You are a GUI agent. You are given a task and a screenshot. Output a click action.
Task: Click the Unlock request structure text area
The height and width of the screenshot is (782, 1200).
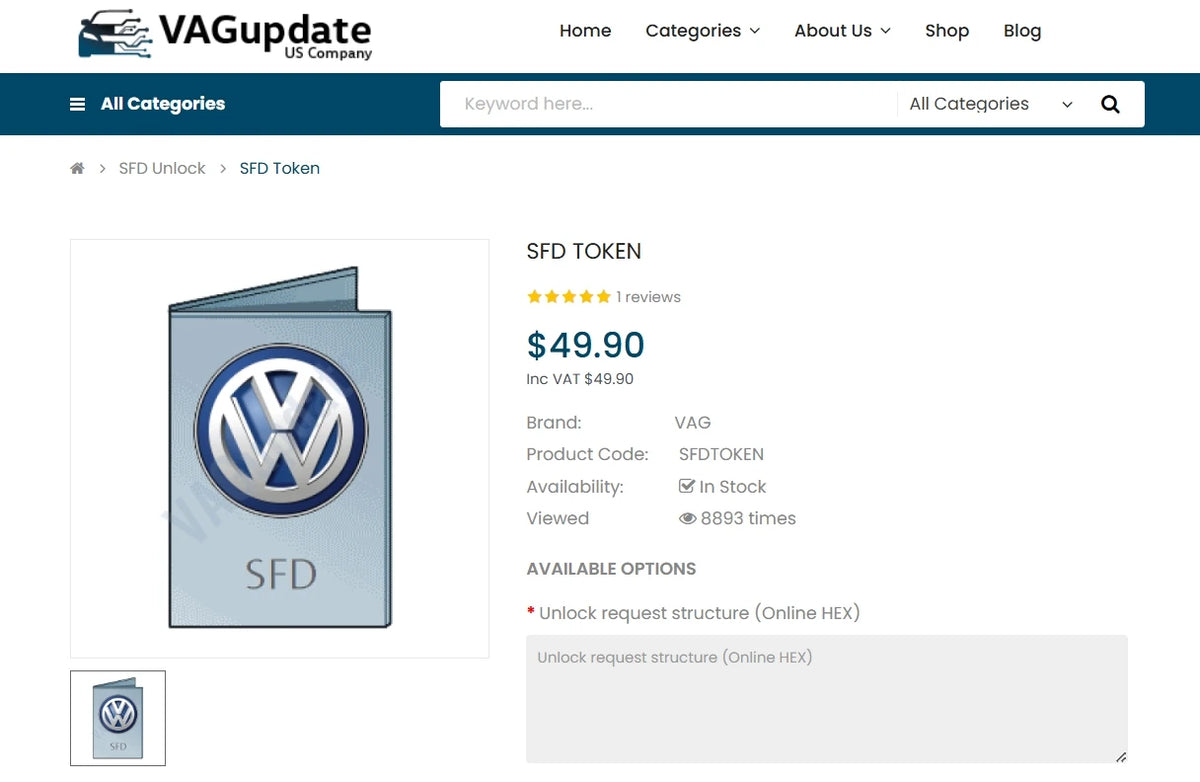click(827, 699)
